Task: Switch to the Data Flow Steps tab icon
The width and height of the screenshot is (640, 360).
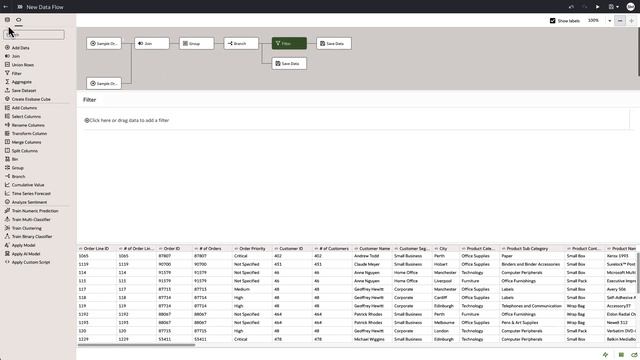Action: [x=19, y=20]
